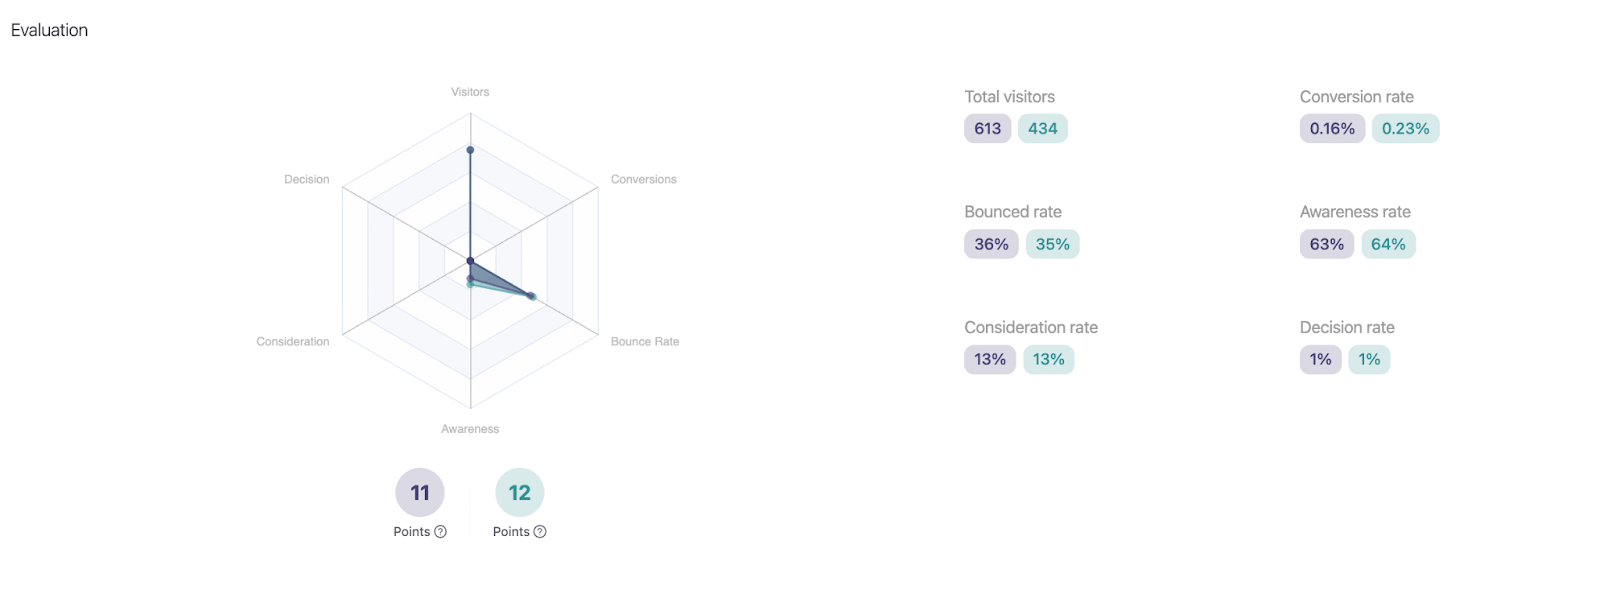Expand details for Decision rate metric
This screenshot has height=590, width=1600.
point(1347,327)
